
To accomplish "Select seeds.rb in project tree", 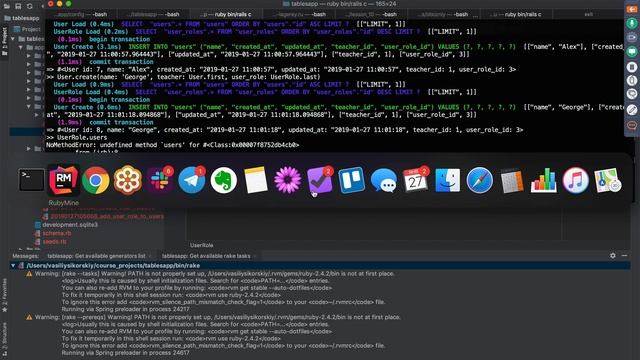I will [50, 242].
